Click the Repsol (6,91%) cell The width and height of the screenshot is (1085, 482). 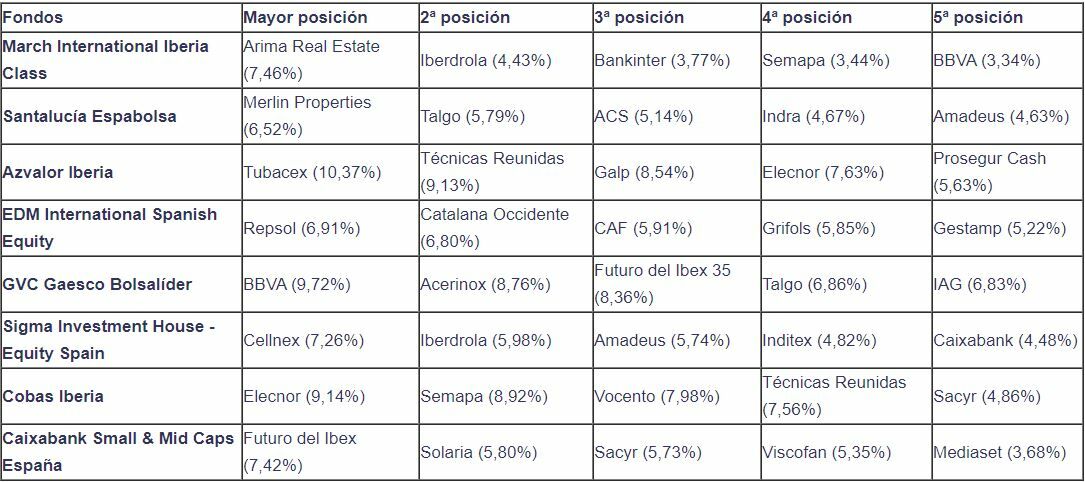297,228
